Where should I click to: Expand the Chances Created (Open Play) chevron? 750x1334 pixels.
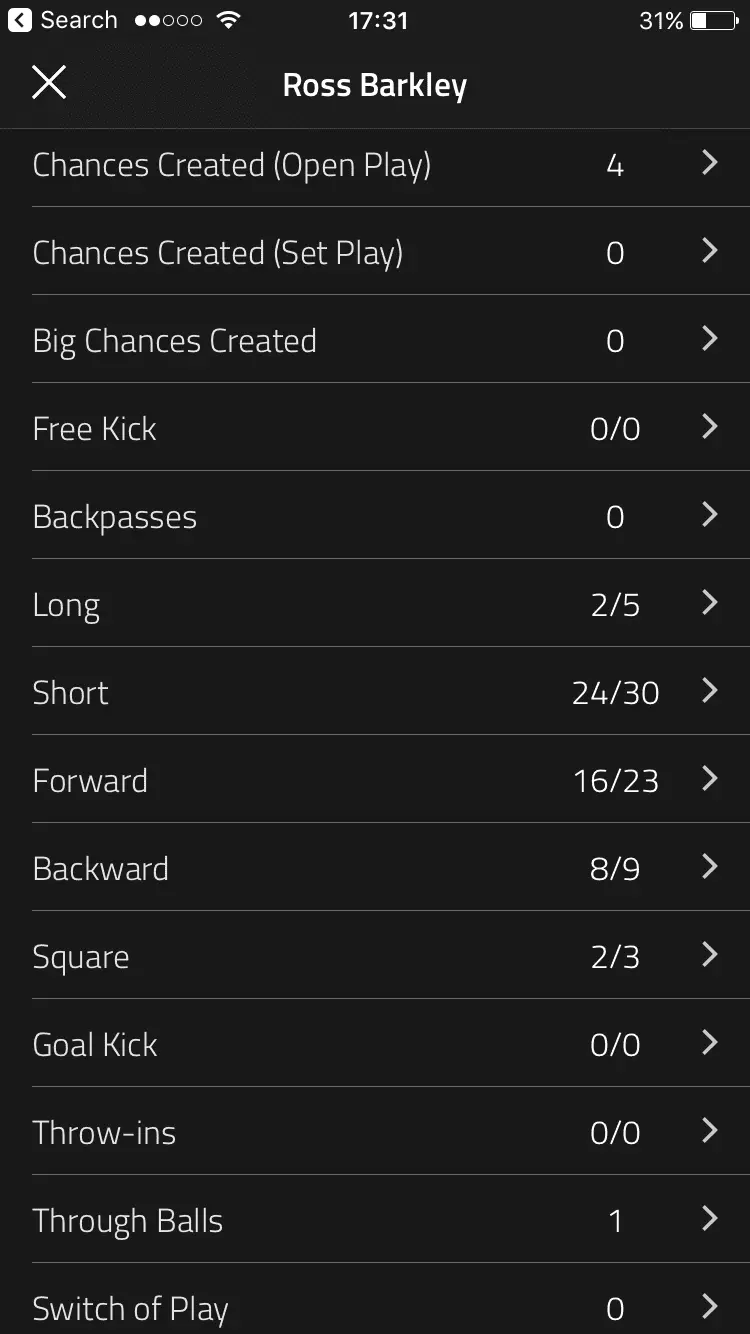coord(709,163)
